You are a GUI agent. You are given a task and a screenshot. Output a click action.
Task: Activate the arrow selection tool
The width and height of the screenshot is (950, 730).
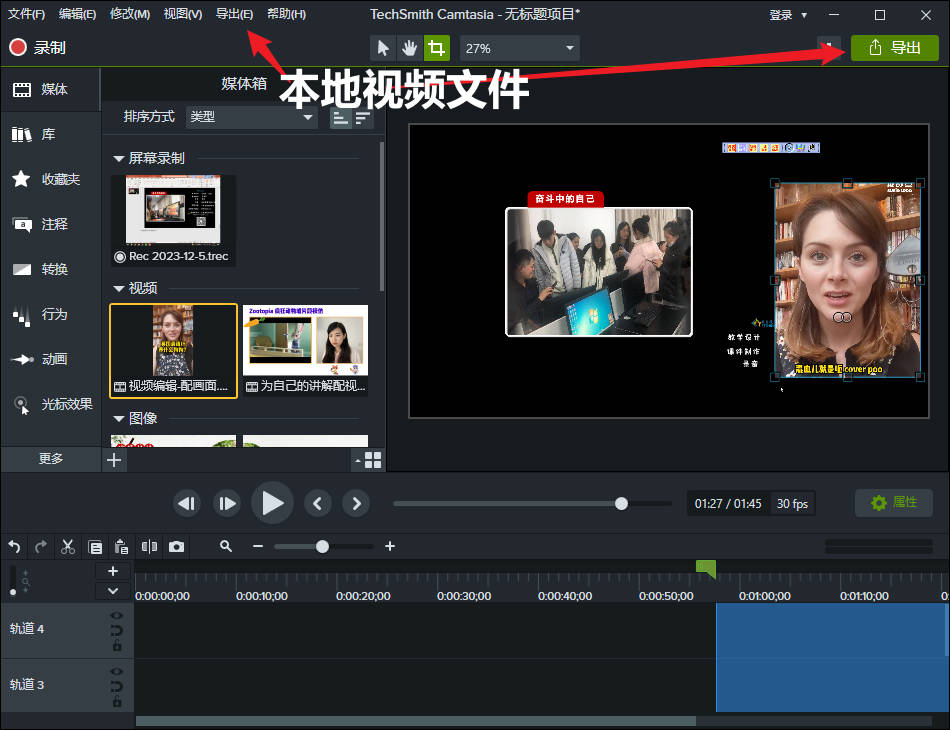[383, 47]
